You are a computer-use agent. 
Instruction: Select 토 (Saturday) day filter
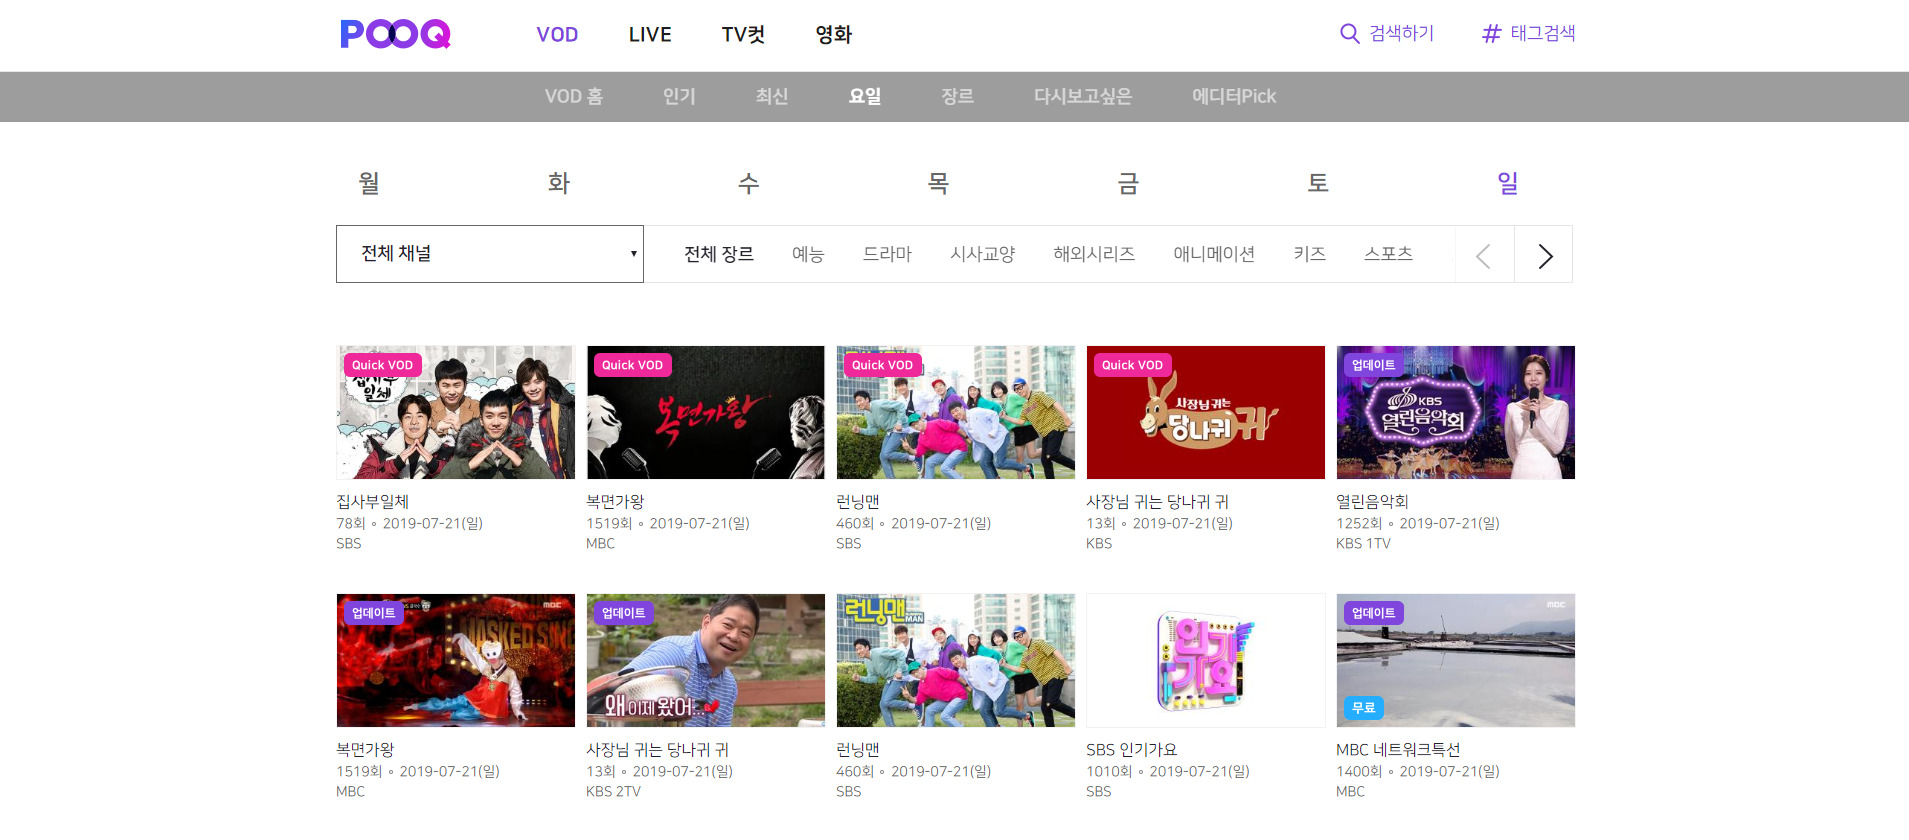click(1318, 183)
